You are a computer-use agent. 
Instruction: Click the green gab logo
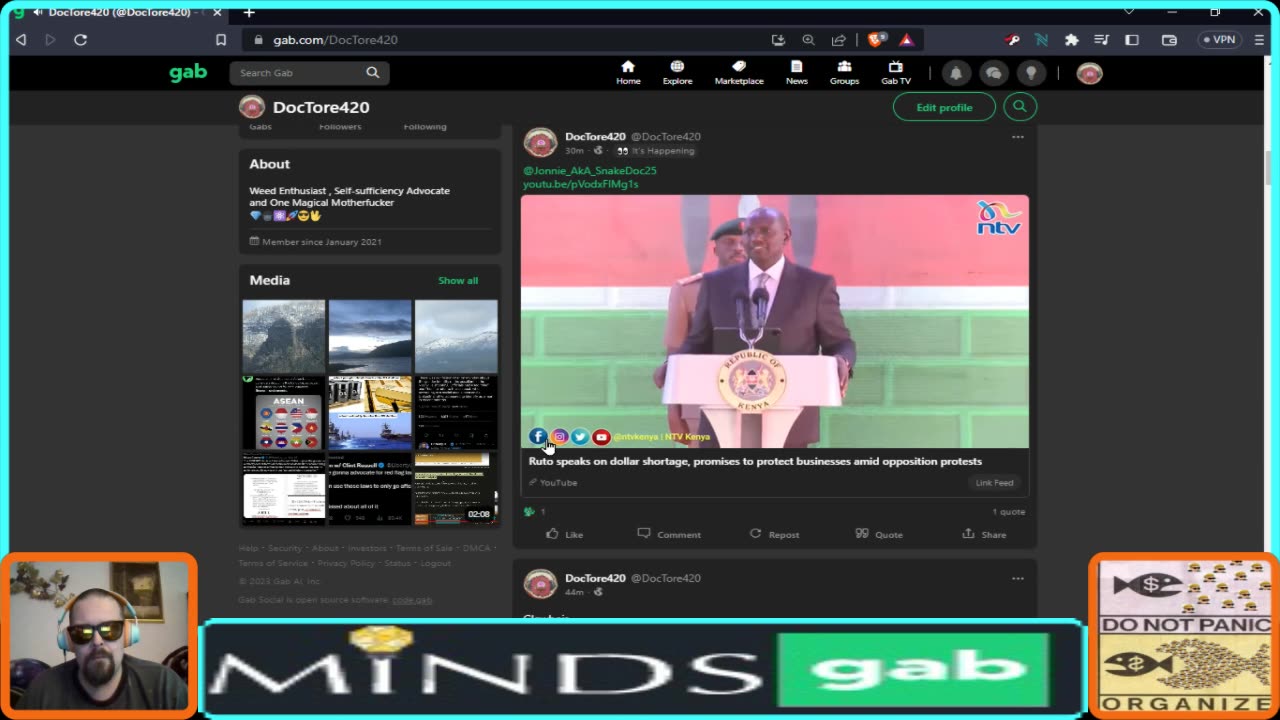click(188, 72)
